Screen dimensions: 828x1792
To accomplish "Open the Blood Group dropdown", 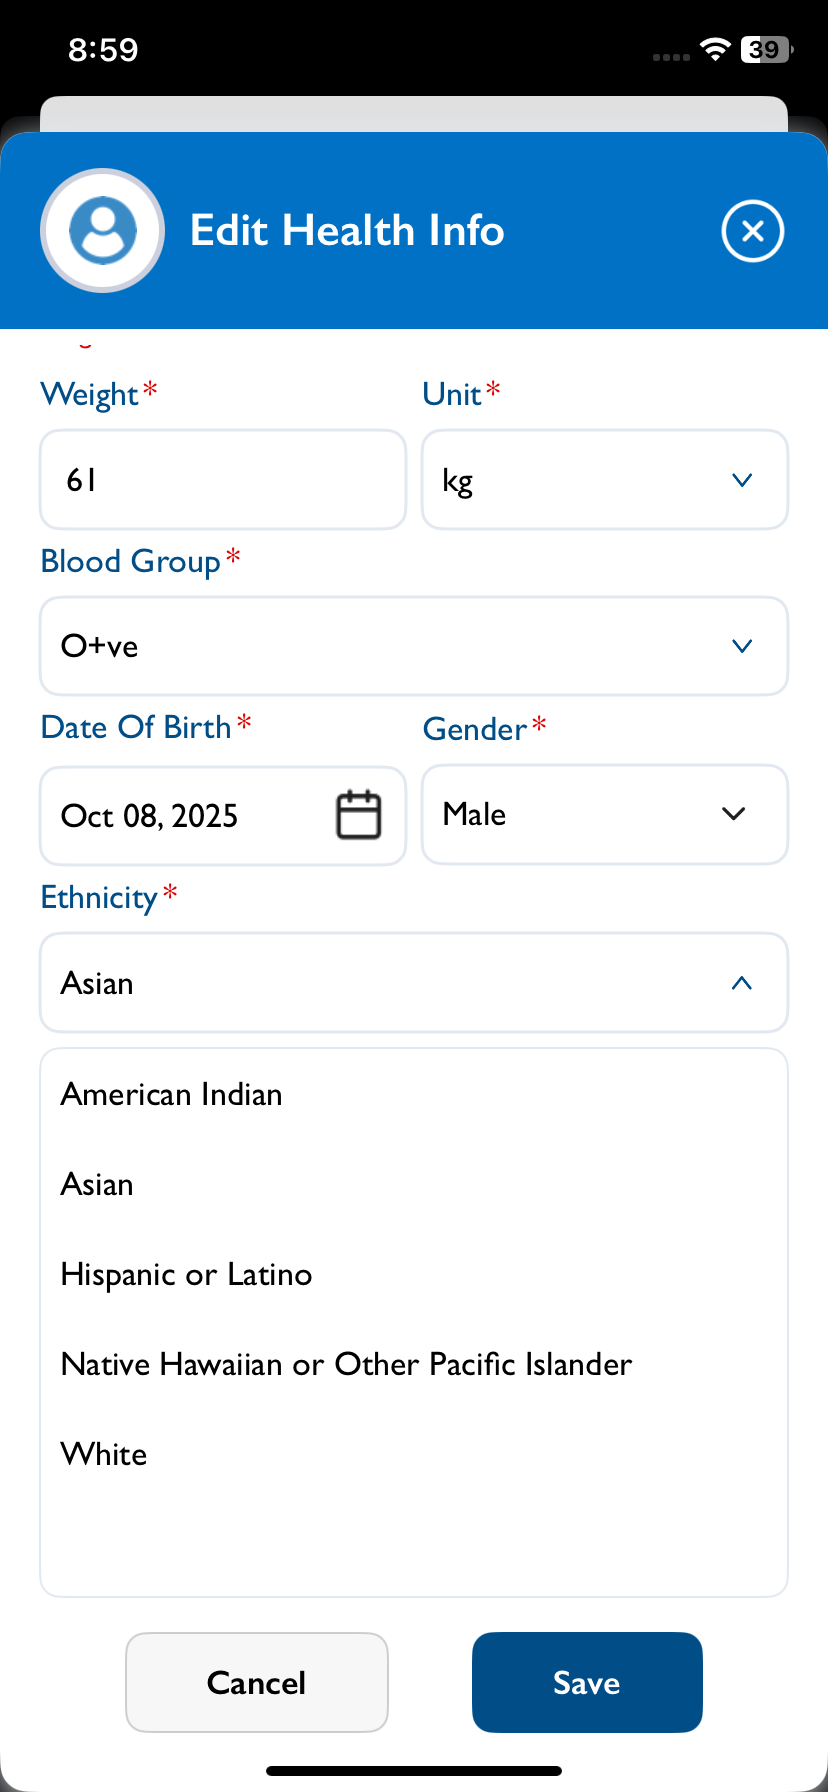I will point(414,646).
